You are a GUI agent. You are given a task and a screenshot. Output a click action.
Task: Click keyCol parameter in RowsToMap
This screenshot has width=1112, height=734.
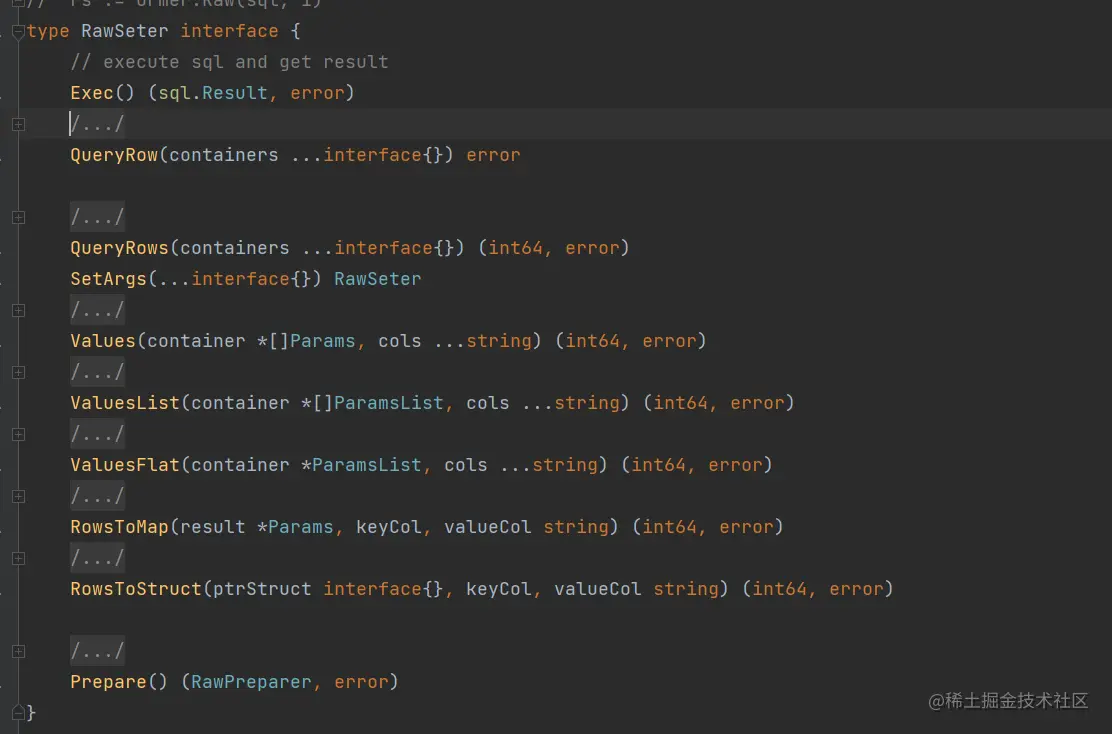[389, 528]
